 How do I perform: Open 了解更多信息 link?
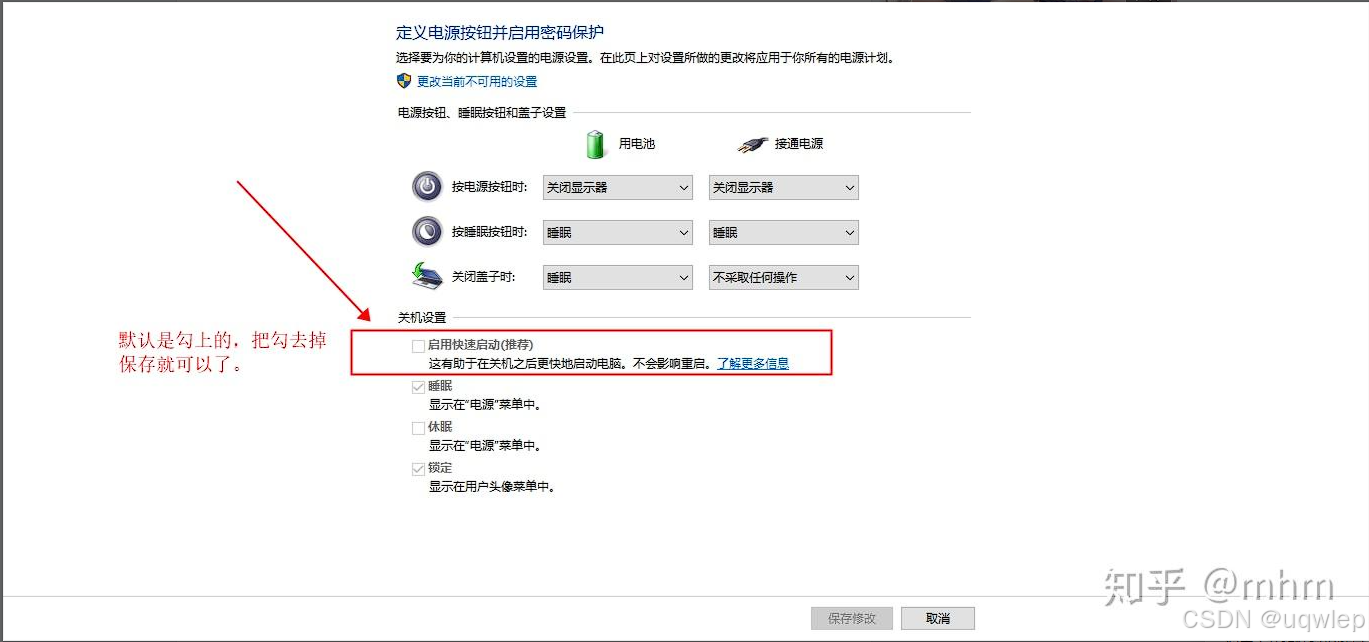(x=753, y=363)
